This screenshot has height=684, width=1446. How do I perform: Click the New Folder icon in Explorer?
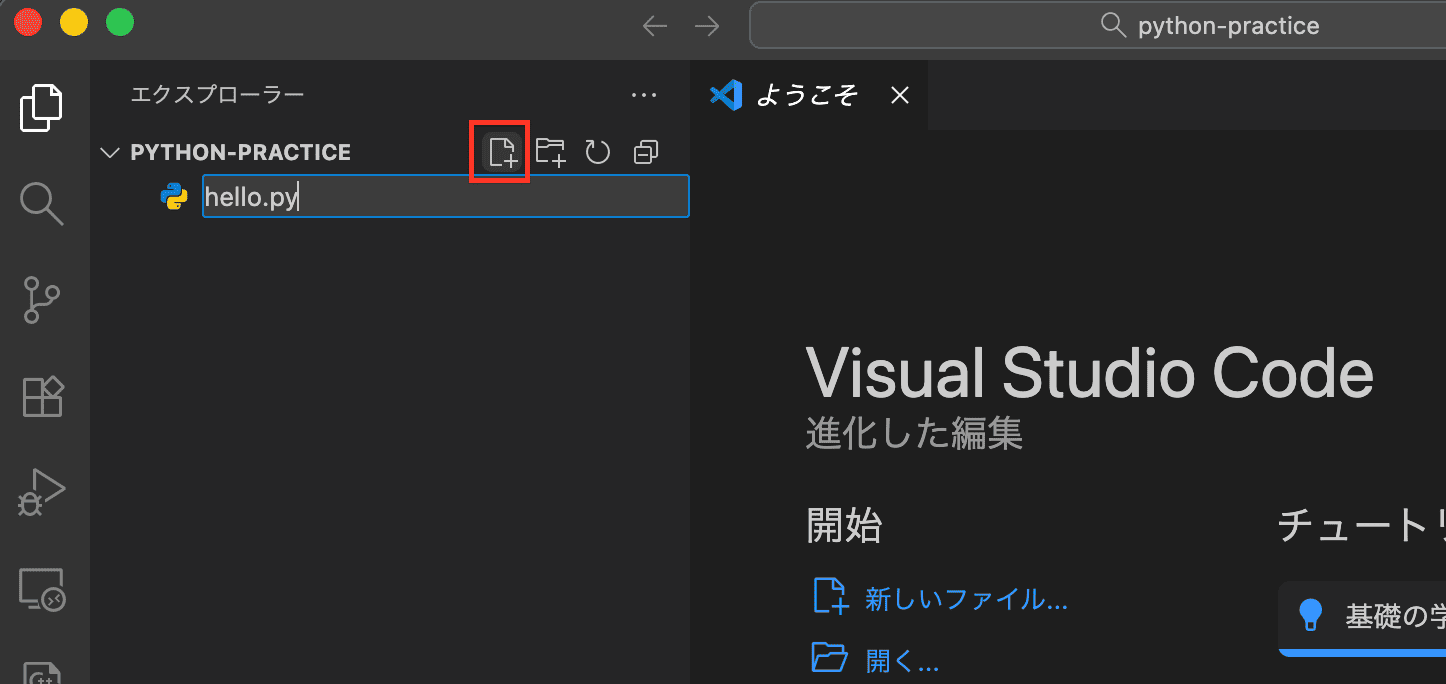point(550,152)
